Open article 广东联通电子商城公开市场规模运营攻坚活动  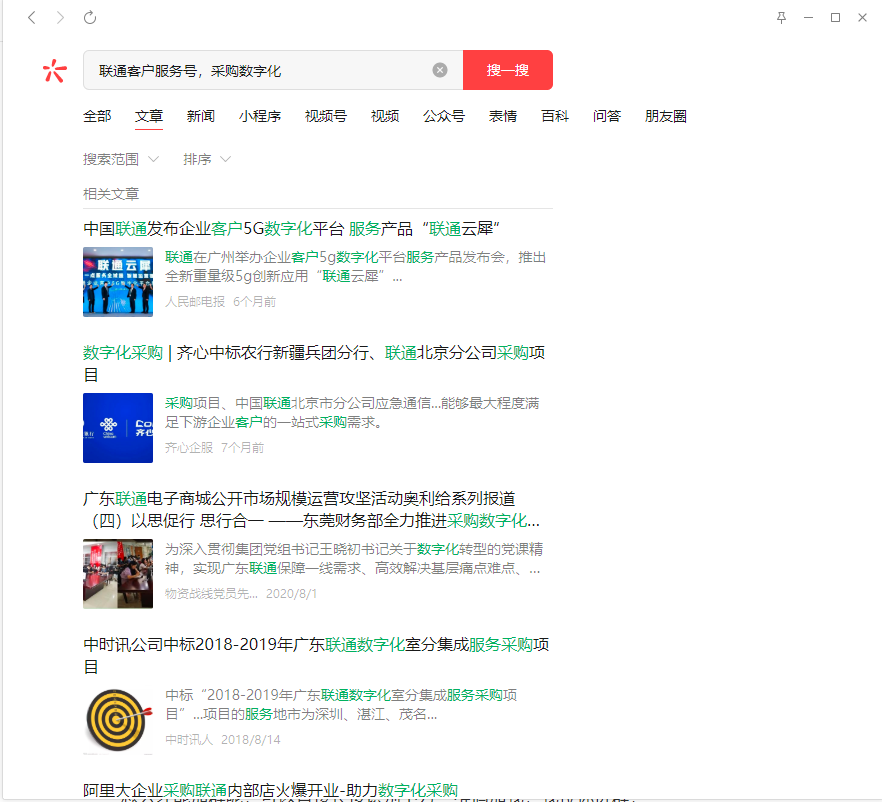[x=312, y=510]
